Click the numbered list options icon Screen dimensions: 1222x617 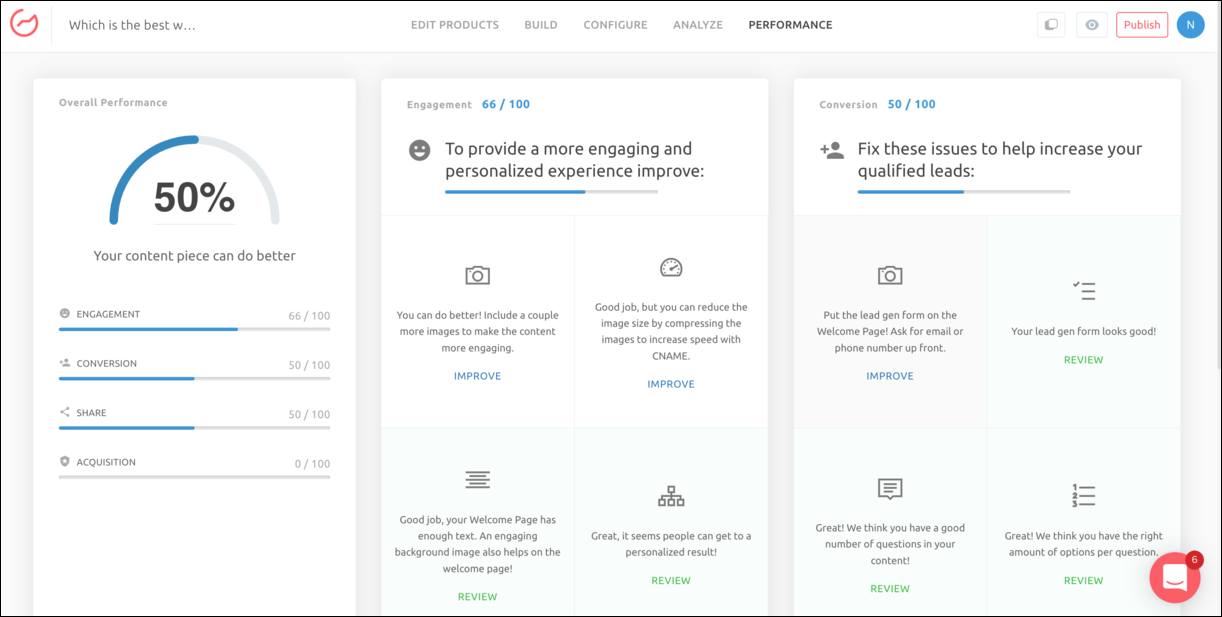1083,495
